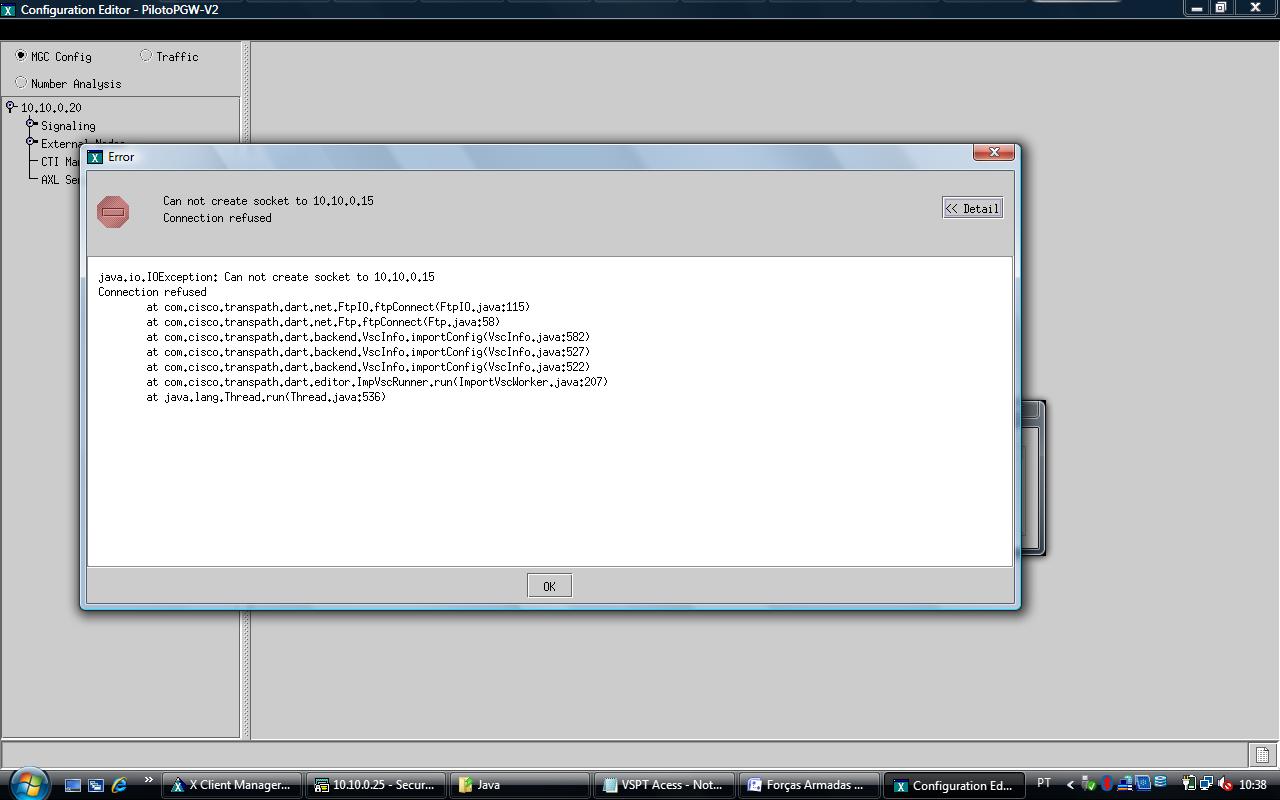Close the Error dialog window
The image size is (1280, 800).
pos(994,152)
